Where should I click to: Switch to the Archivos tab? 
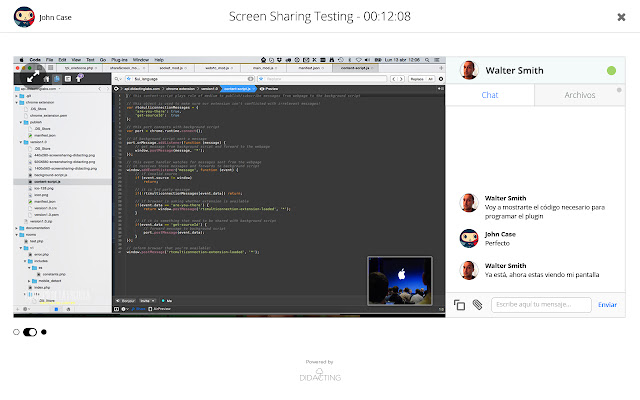580,95
